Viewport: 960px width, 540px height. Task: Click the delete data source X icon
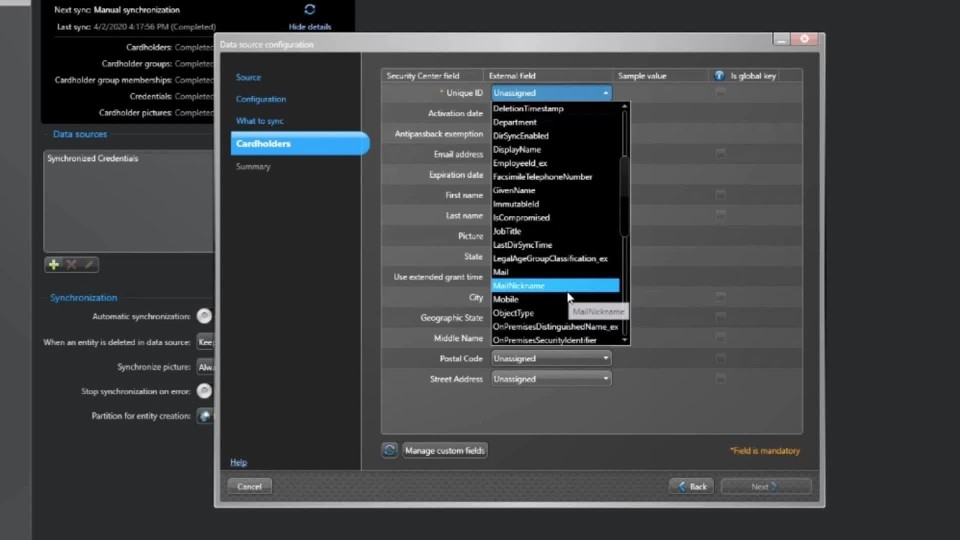[71, 265]
